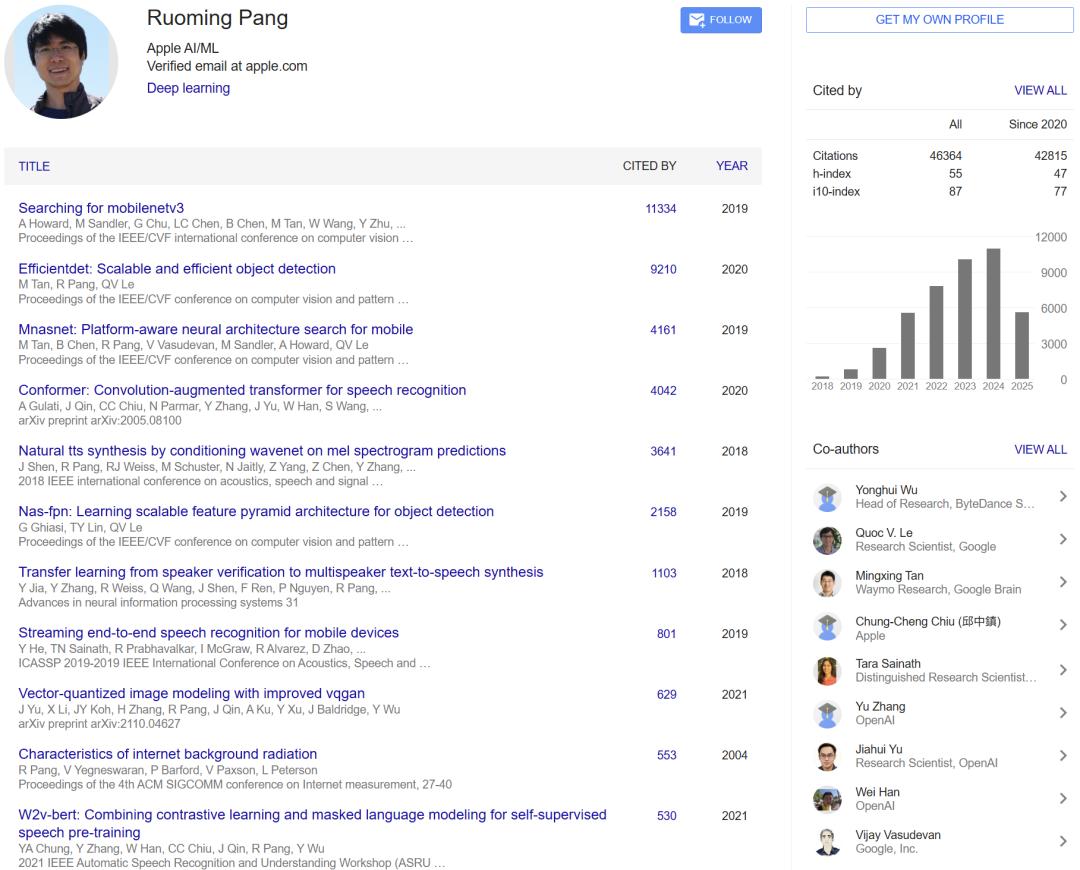Expand chevron next to Yonghui Wu
The width and height of the screenshot is (1080, 870).
click(x=1062, y=497)
